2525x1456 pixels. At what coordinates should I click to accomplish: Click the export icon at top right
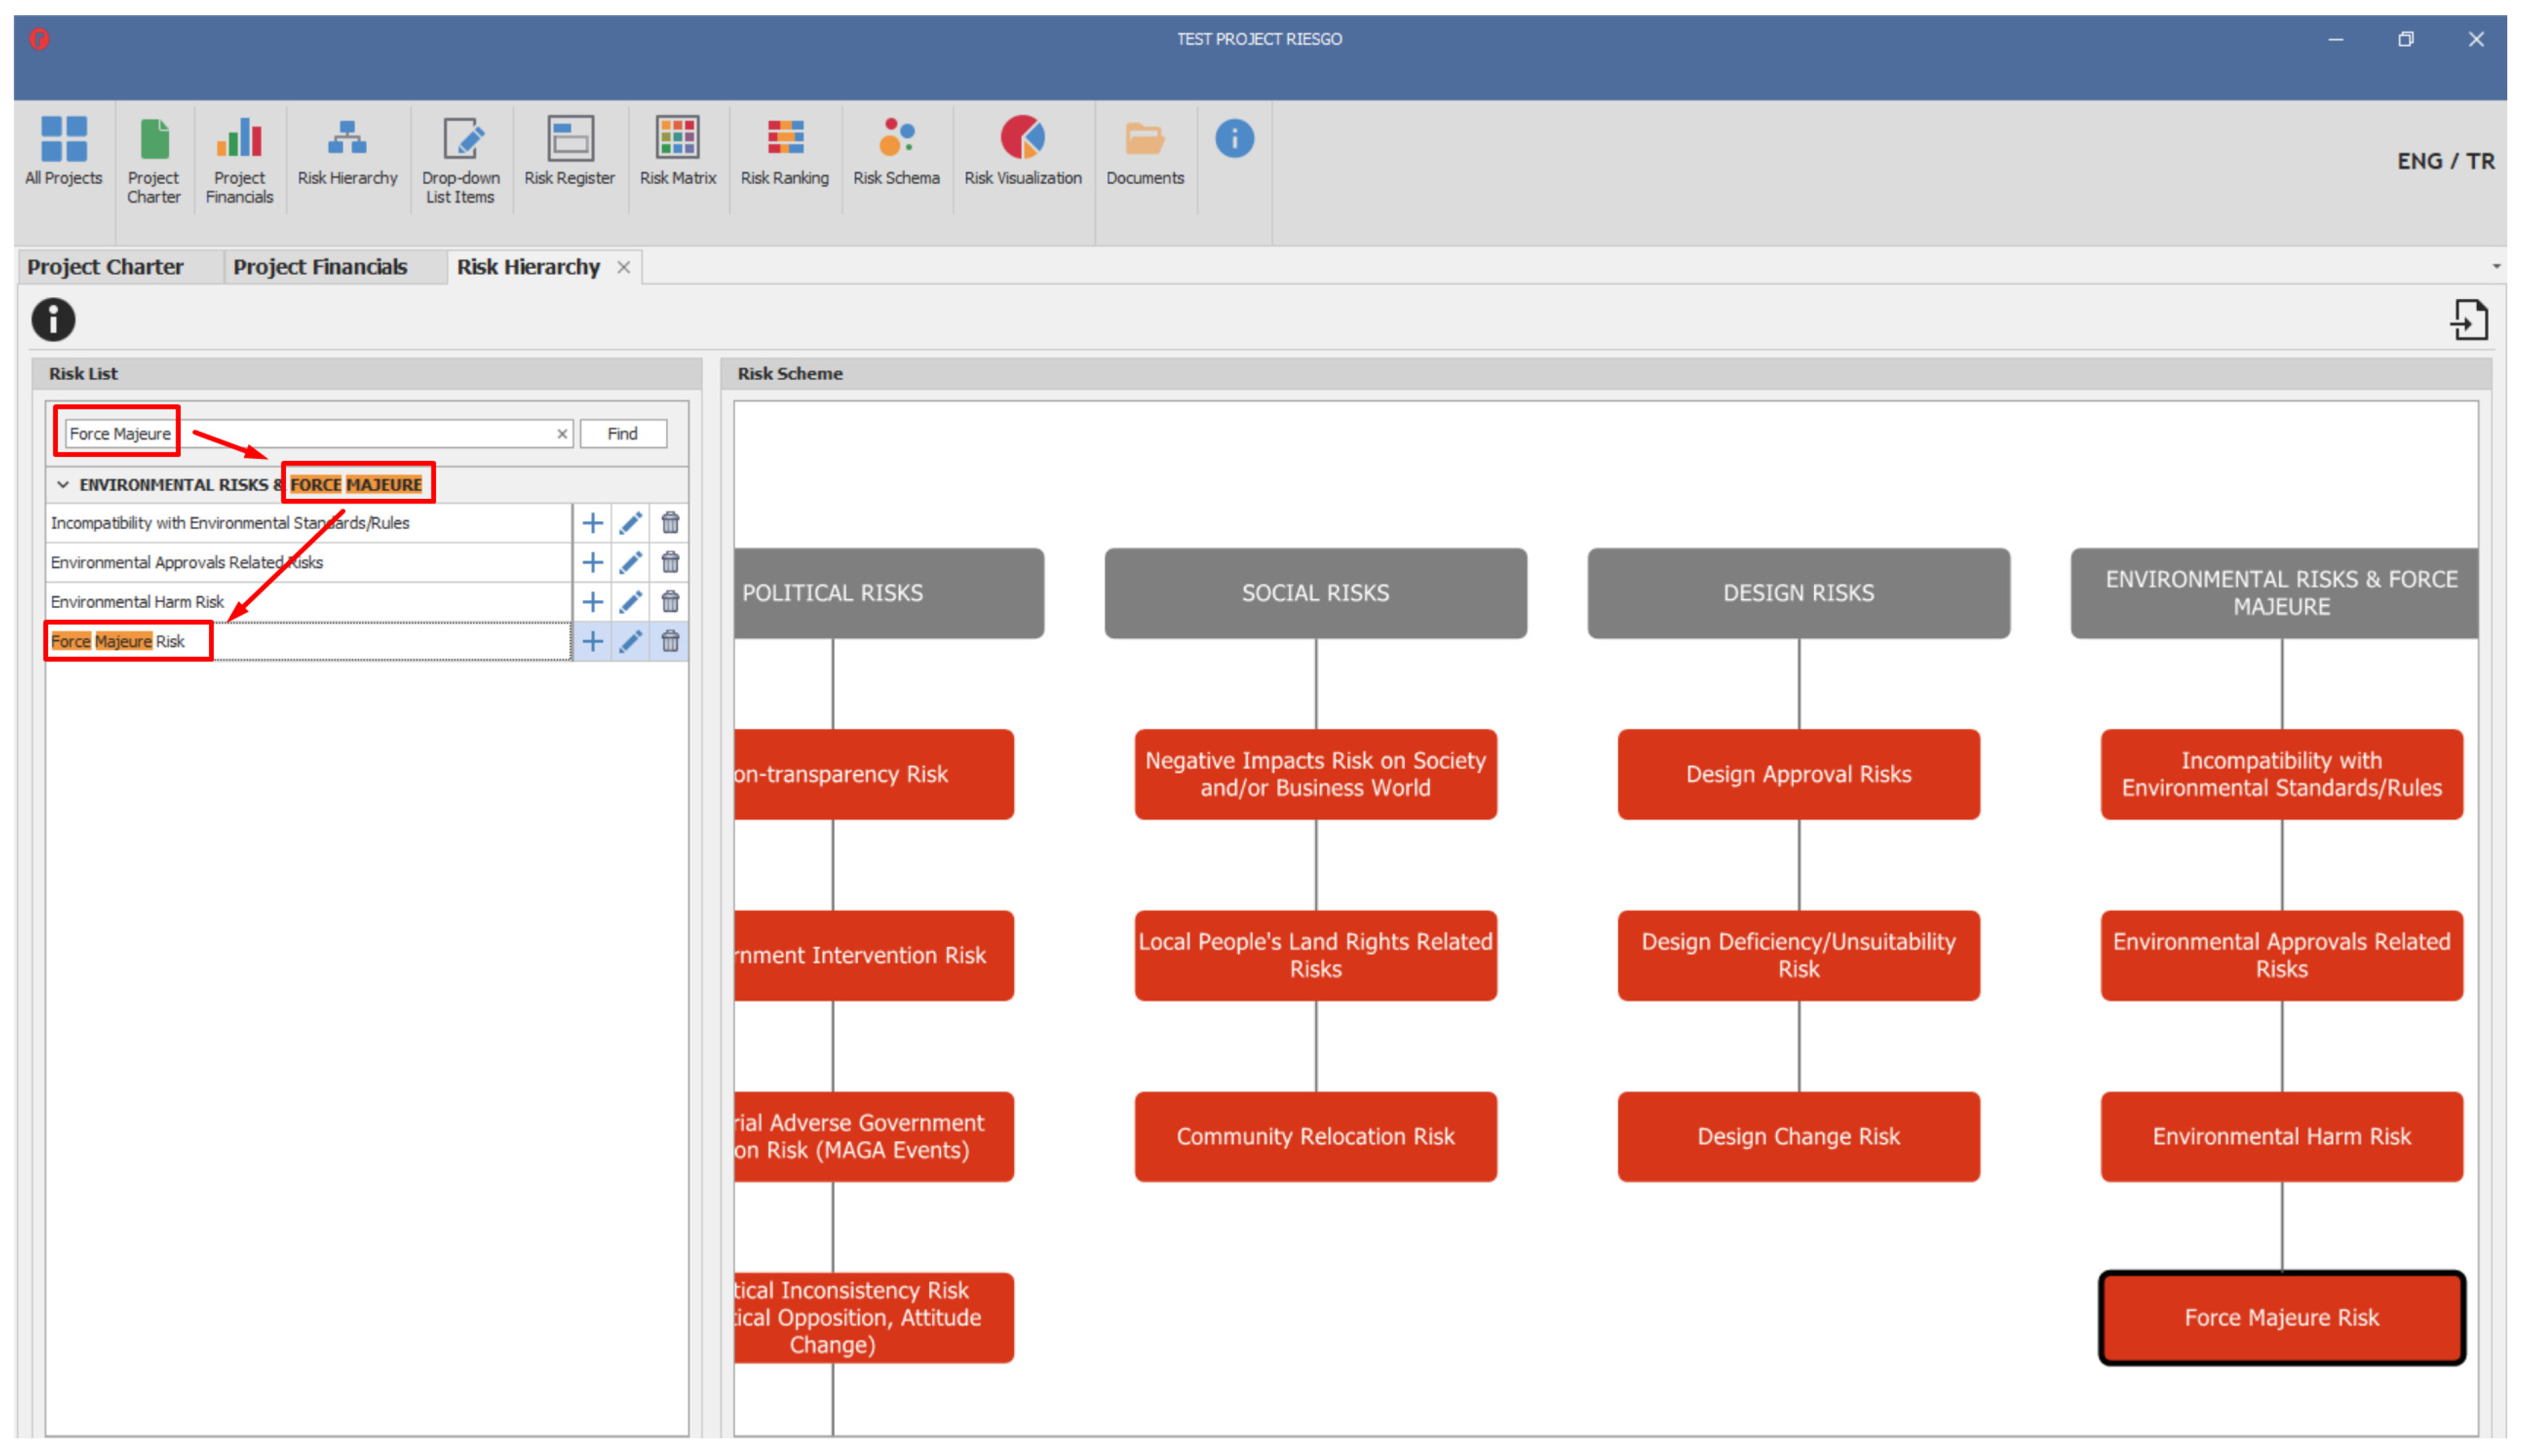(x=2468, y=320)
